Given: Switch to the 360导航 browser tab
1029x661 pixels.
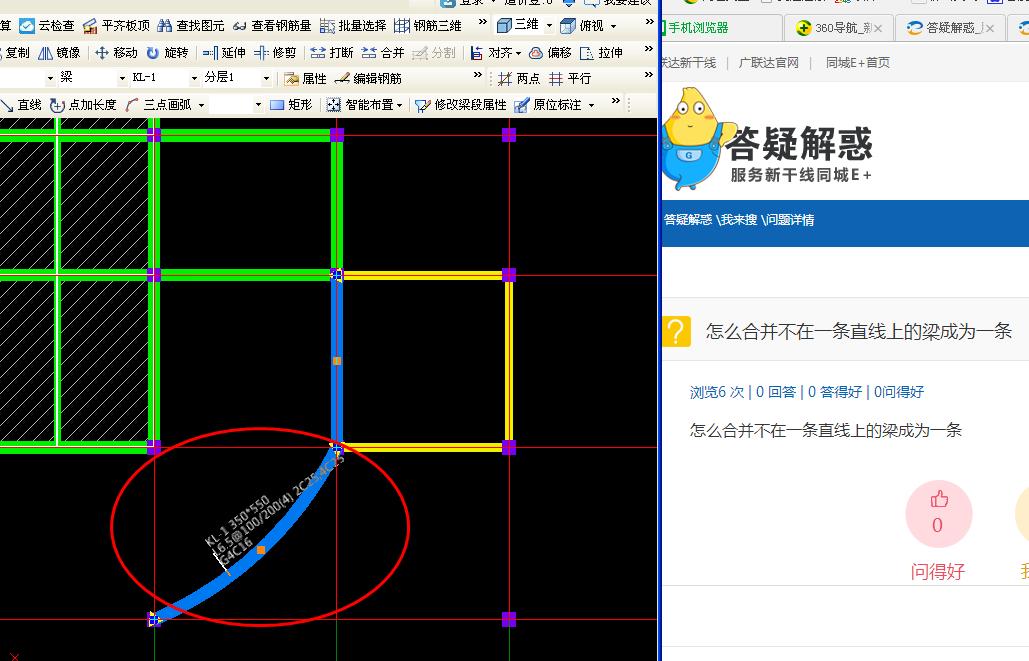Looking at the screenshot, I should tap(838, 28).
